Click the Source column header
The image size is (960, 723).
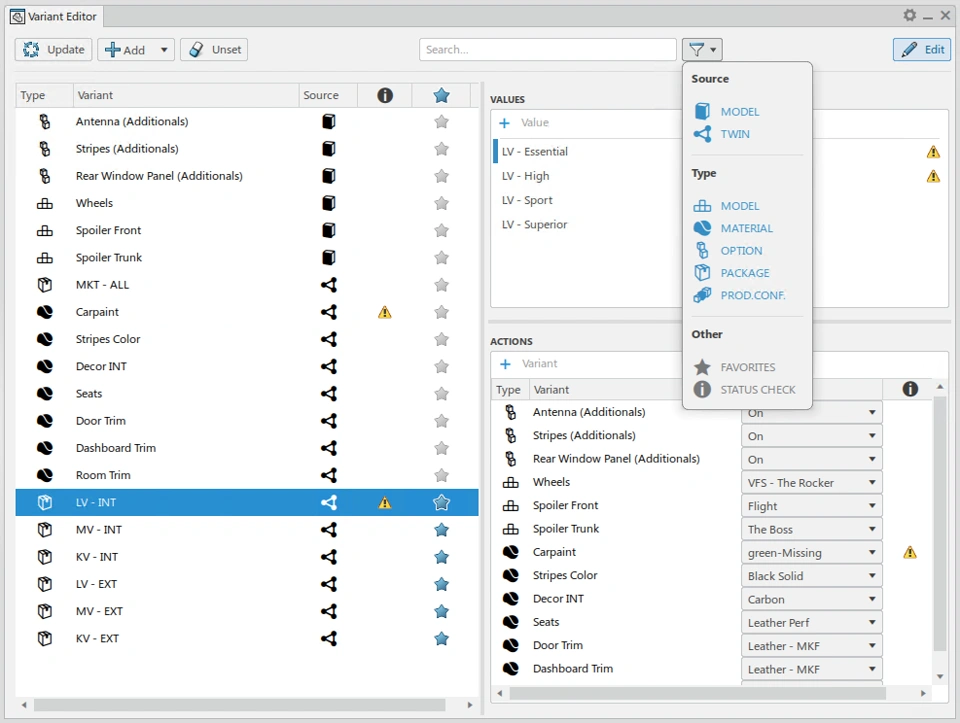point(328,96)
